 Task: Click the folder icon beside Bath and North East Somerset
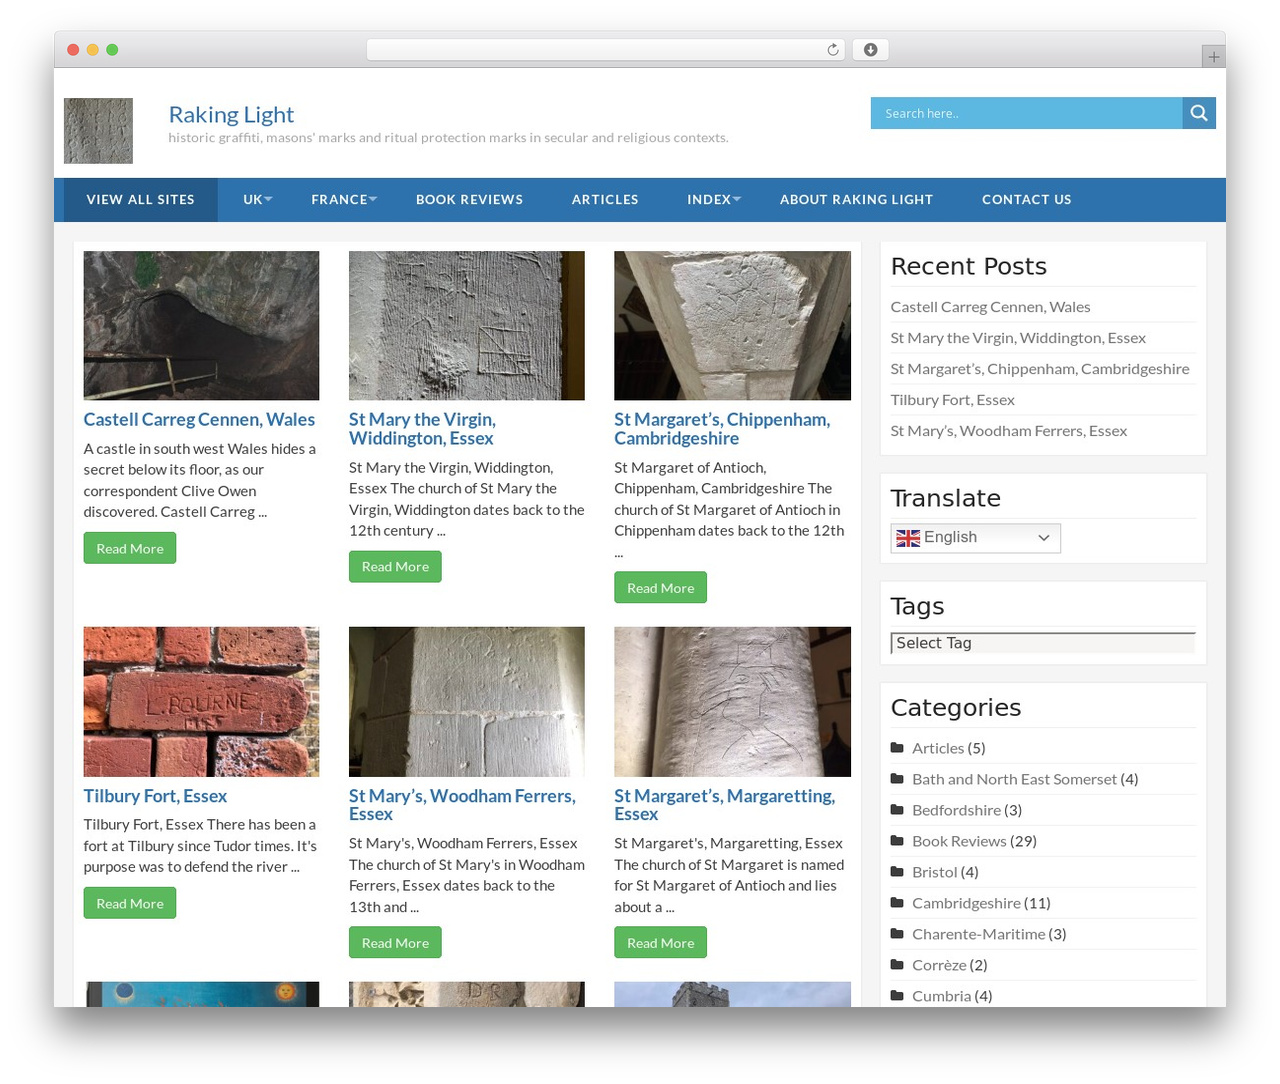point(897,778)
